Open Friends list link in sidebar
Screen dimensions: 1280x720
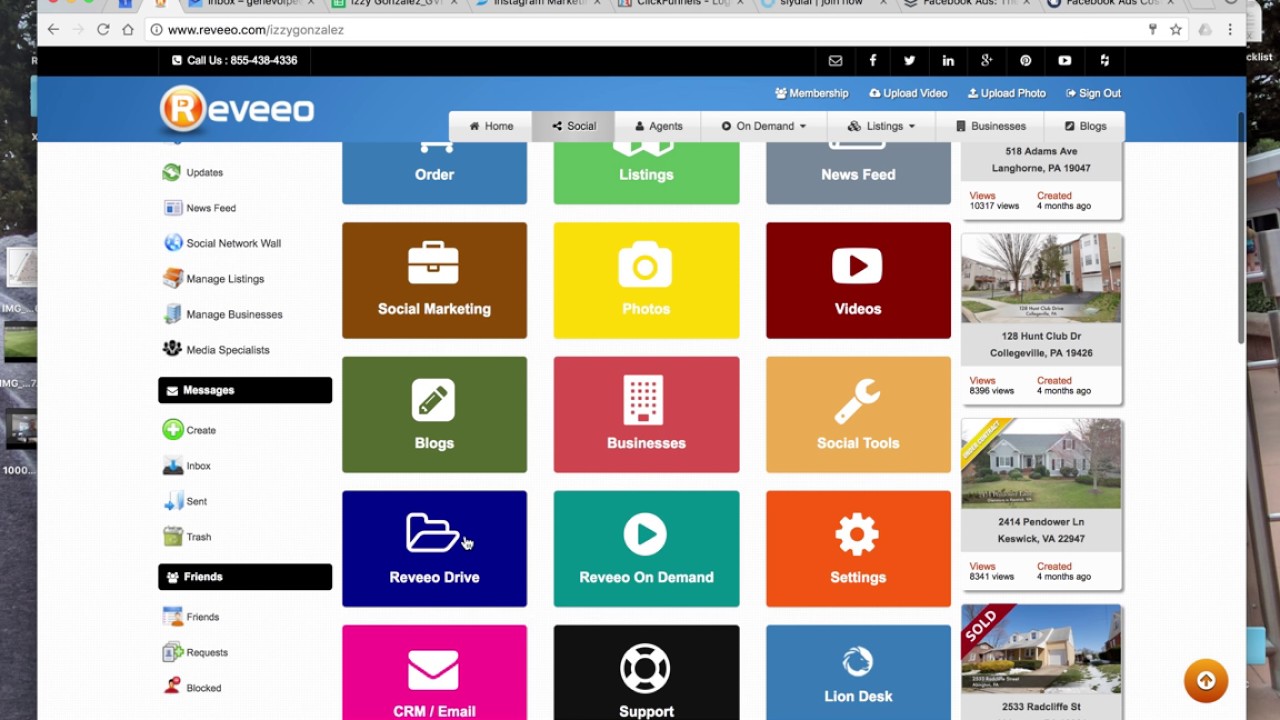tap(191, 617)
